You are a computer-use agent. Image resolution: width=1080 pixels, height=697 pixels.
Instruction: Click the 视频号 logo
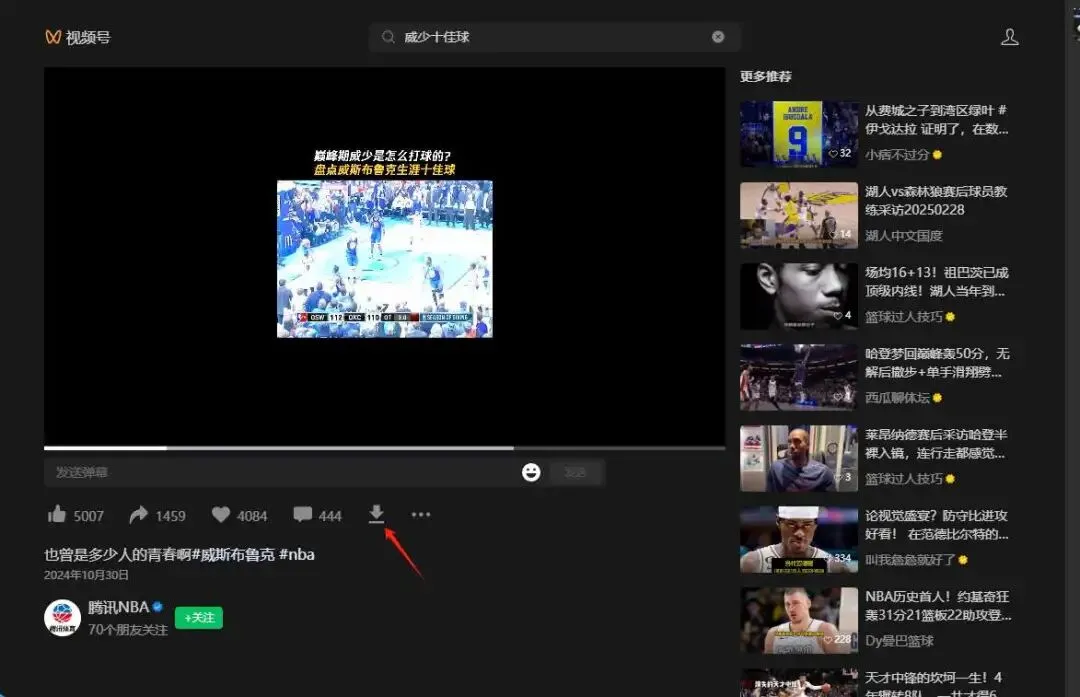tap(77, 37)
